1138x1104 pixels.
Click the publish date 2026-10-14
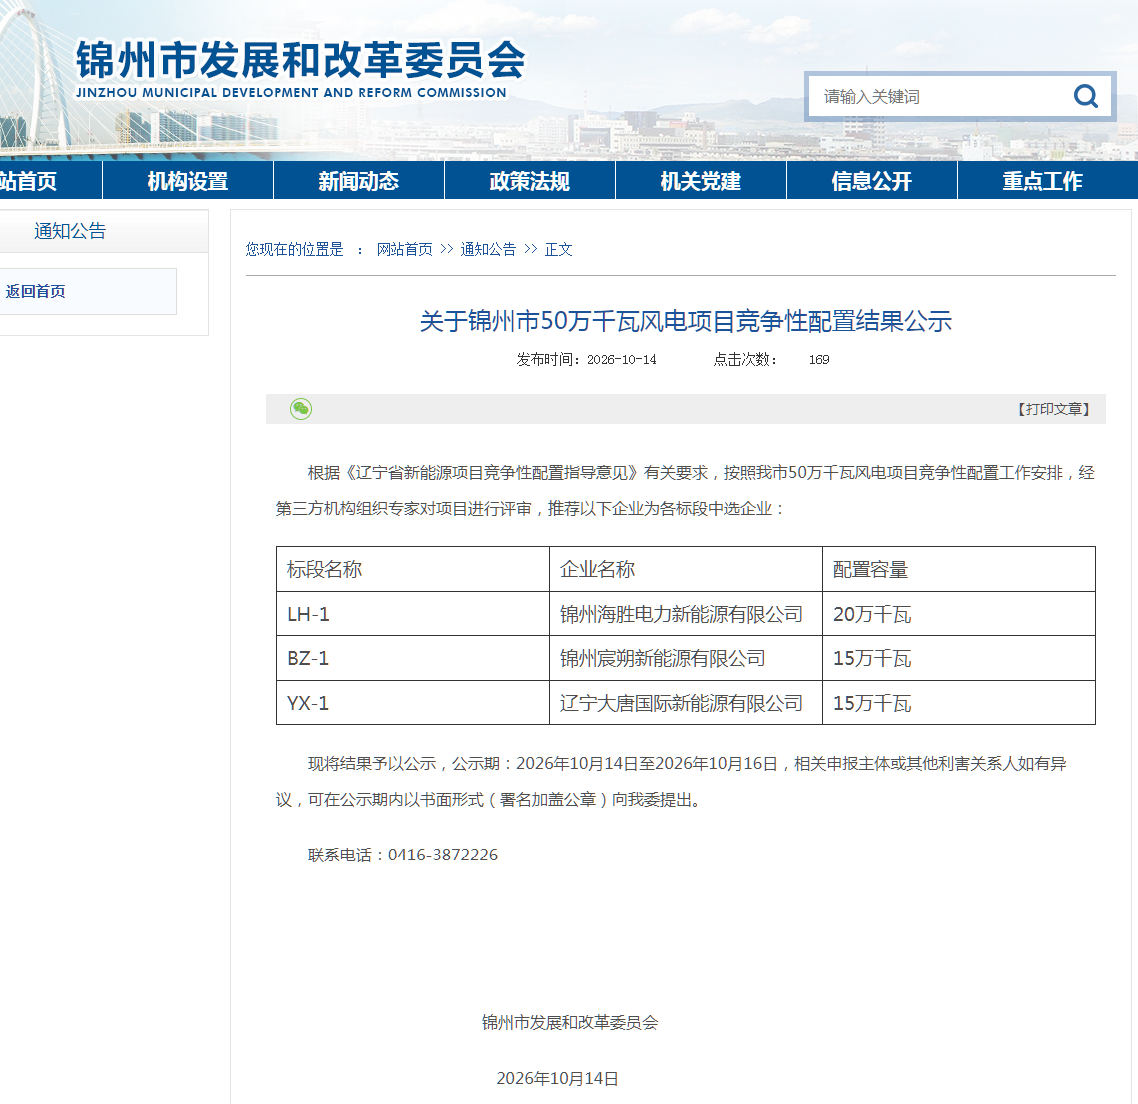tap(621, 359)
